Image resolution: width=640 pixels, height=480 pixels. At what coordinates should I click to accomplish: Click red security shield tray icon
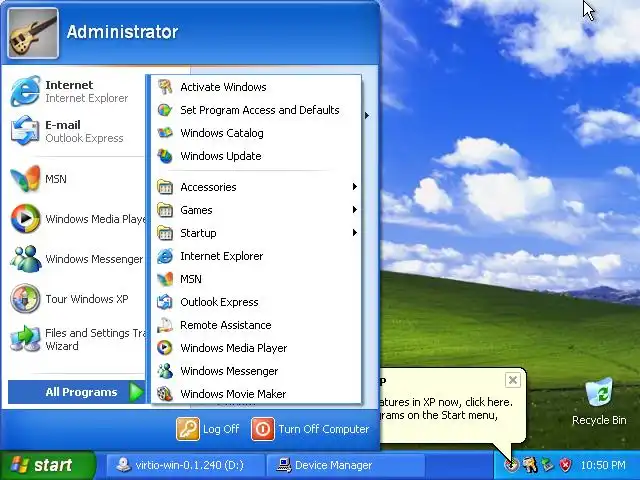[x=565, y=465]
